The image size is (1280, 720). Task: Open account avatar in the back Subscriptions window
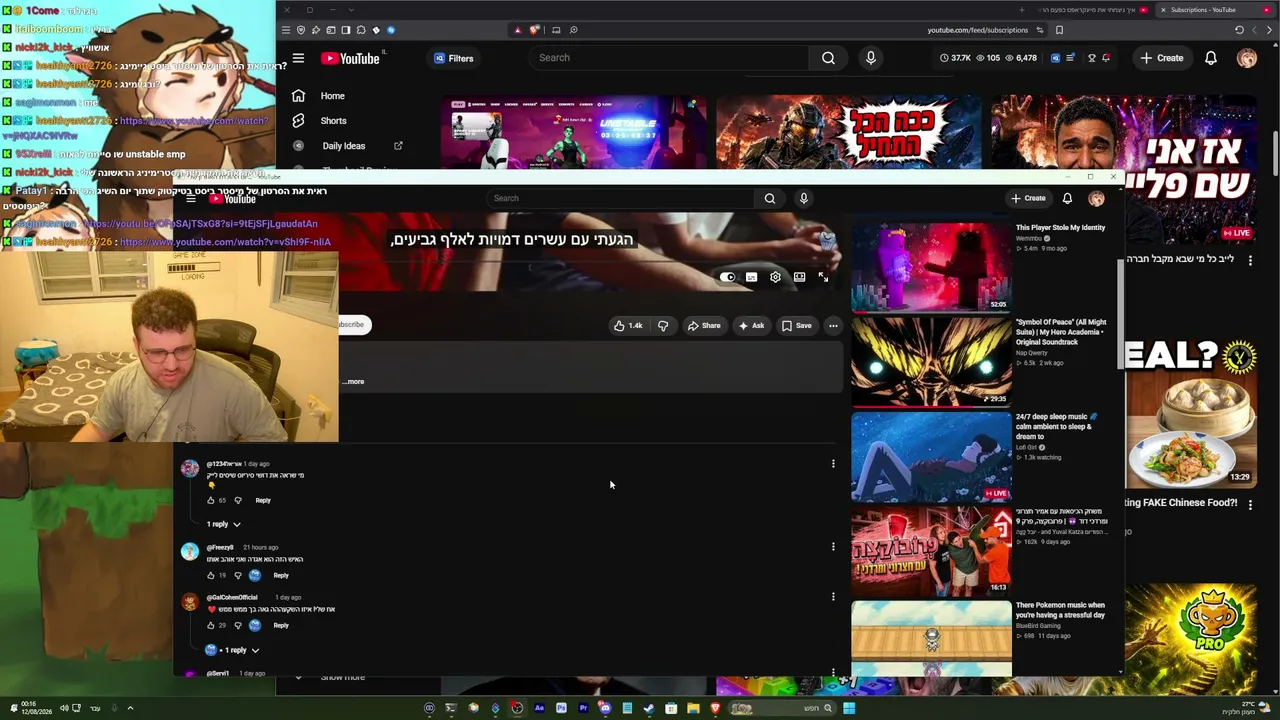tap(1246, 58)
